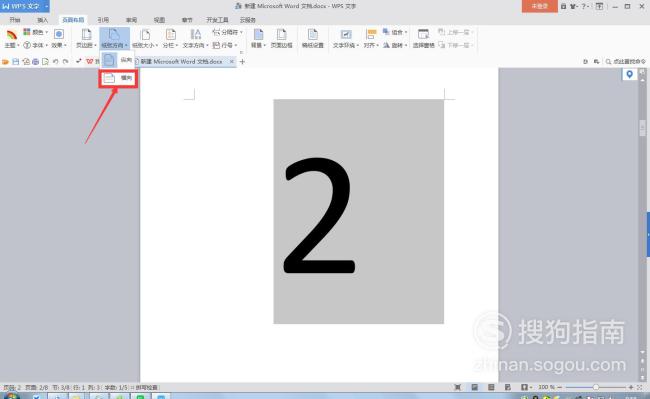650x399 pixels.
Task: Open 稿纸设置 manuscript paper settings
Action: (313, 39)
